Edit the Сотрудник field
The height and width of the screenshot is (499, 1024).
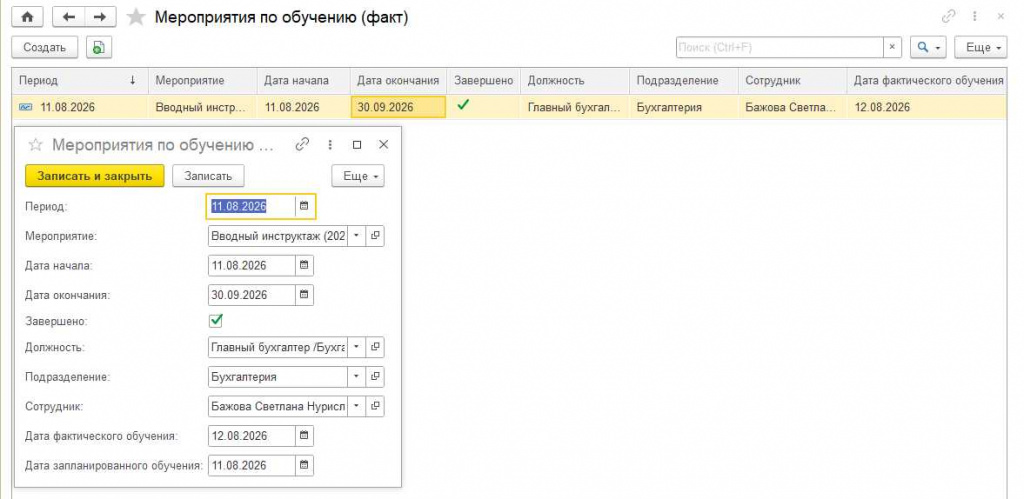click(x=278, y=406)
